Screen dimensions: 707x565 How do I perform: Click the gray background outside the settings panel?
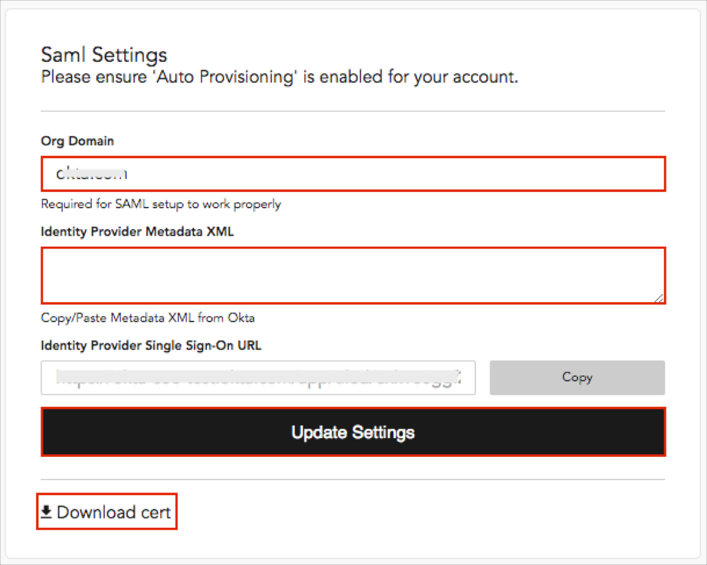point(703,300)
